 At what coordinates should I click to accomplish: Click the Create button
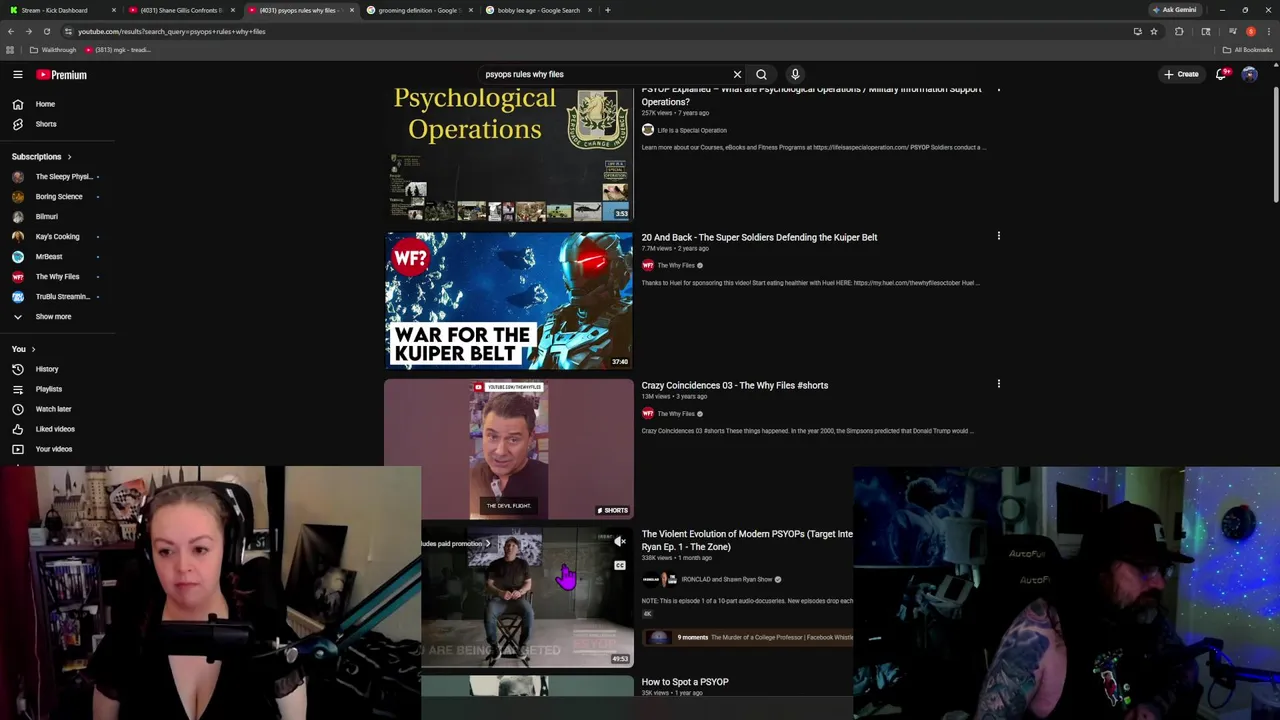click(1181, 74)
